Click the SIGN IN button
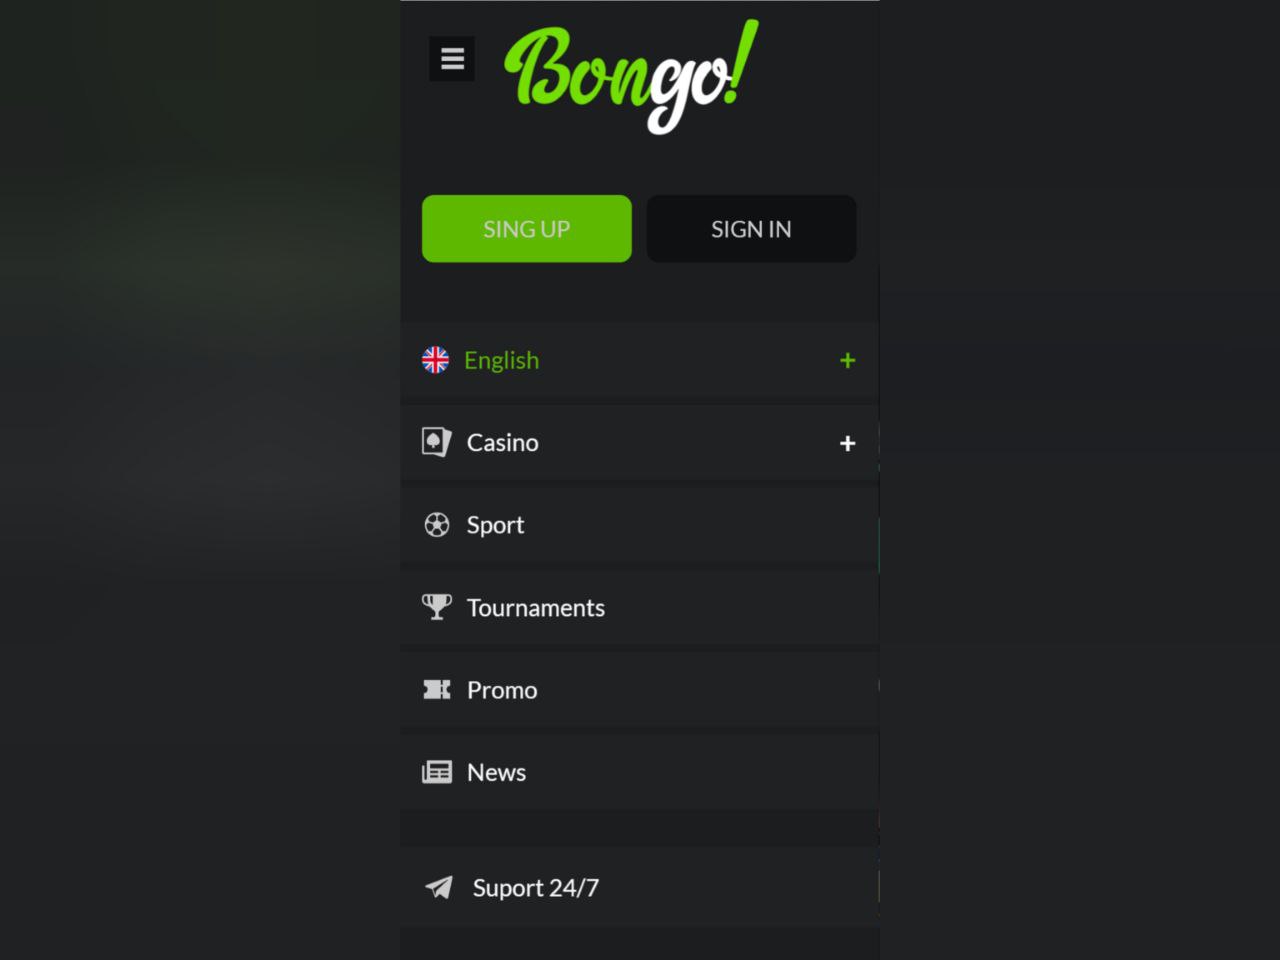 tap(752, 229)
